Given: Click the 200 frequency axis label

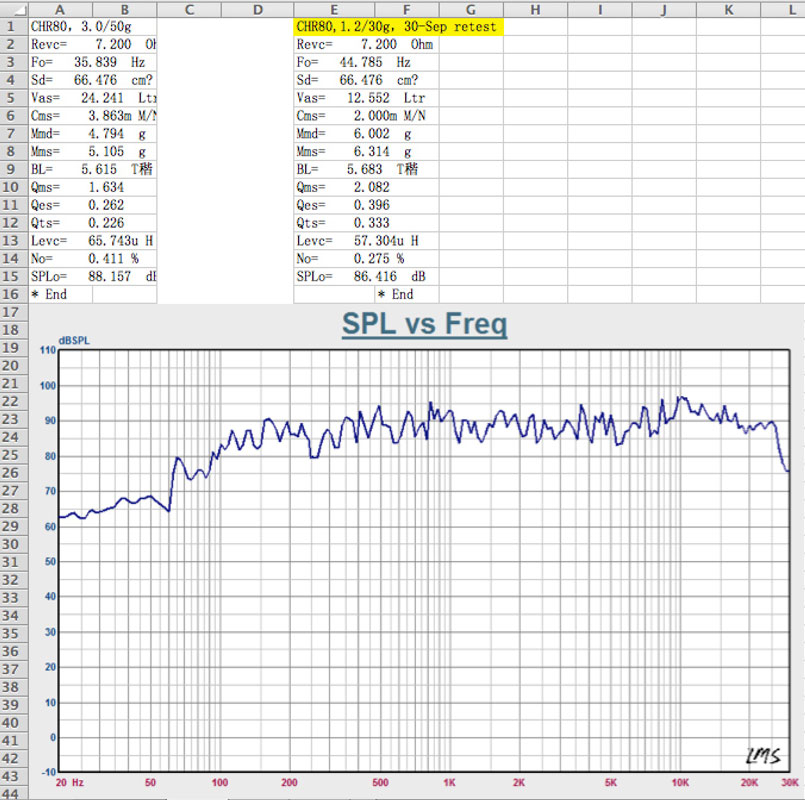Looking at the screenshot, I should coord(289,783).
